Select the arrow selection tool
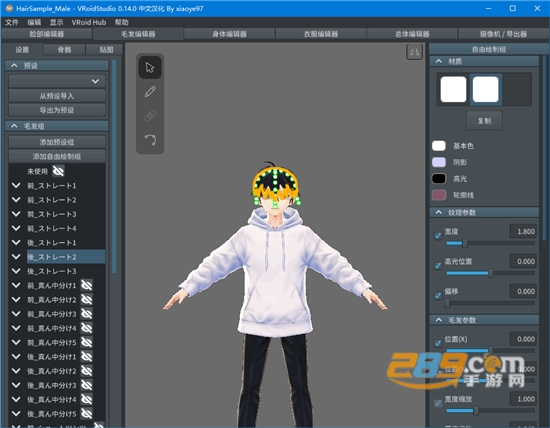Viewport: 550px width, 428px height. pos(150,67)
